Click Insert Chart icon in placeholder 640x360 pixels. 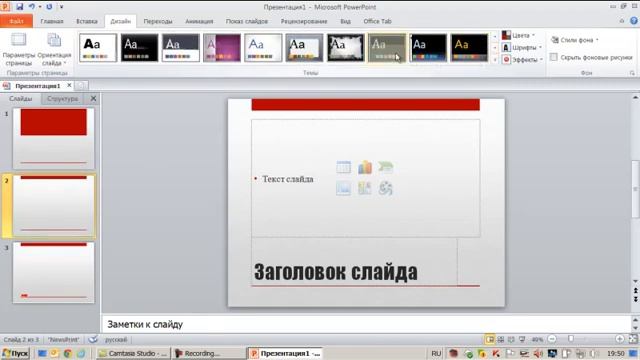coord(364,167)
